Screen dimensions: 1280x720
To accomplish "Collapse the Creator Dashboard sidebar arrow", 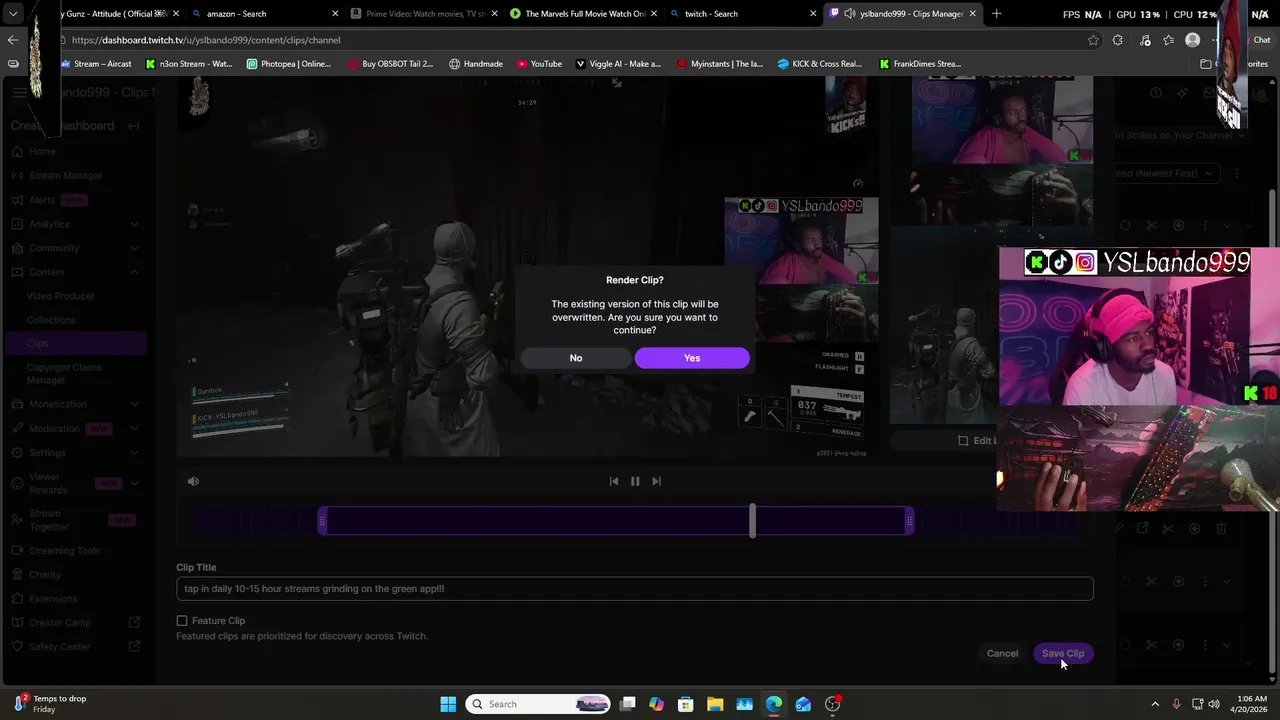I will (133, 126).
